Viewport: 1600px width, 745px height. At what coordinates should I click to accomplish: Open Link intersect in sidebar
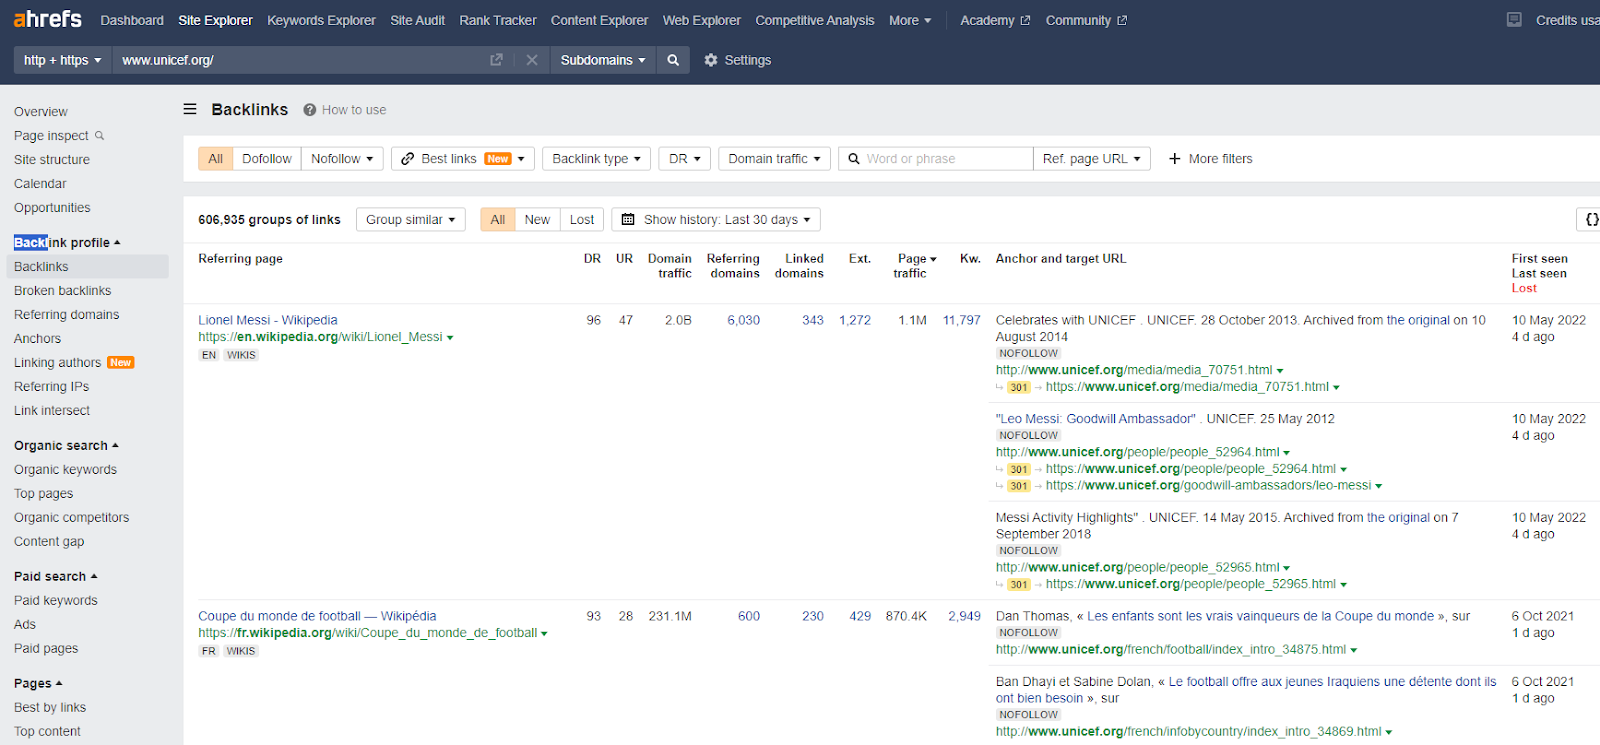click(52, 410)
